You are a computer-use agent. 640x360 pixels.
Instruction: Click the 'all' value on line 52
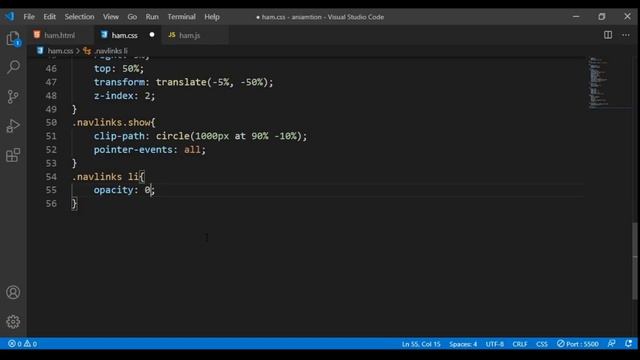192,149
